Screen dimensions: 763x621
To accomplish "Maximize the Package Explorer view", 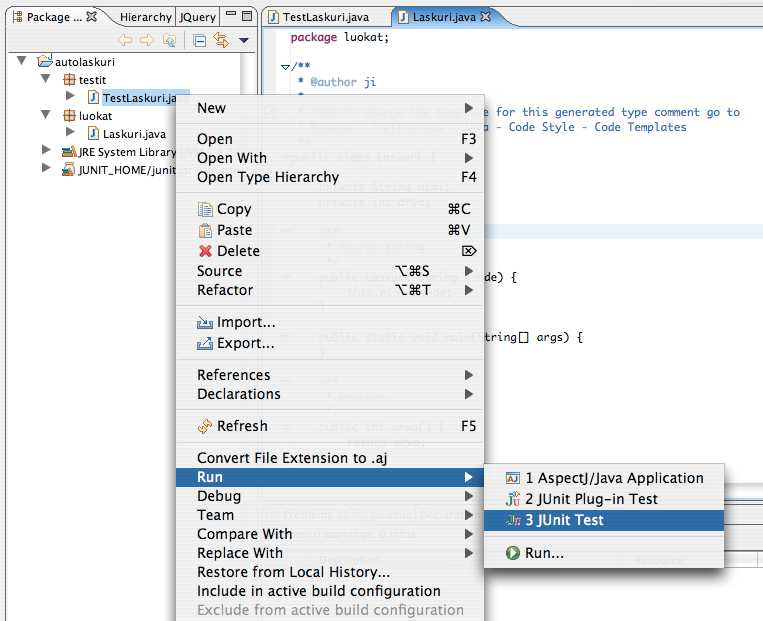I will [247, 16].
